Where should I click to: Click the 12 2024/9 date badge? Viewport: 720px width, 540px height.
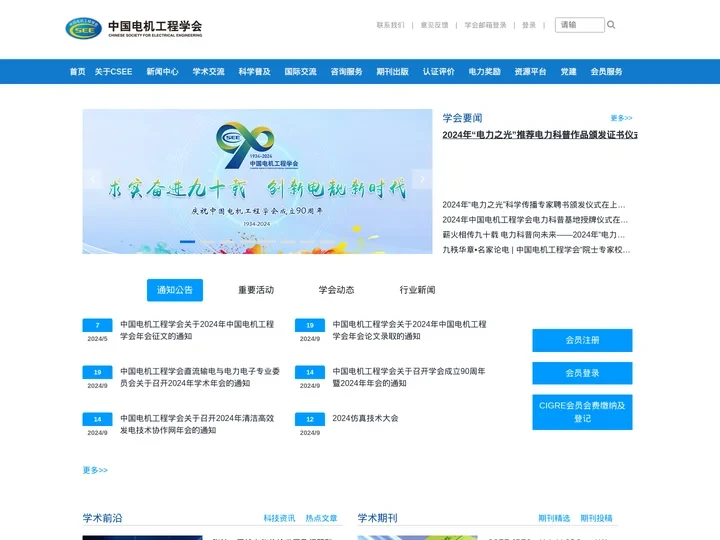point(310,425)
